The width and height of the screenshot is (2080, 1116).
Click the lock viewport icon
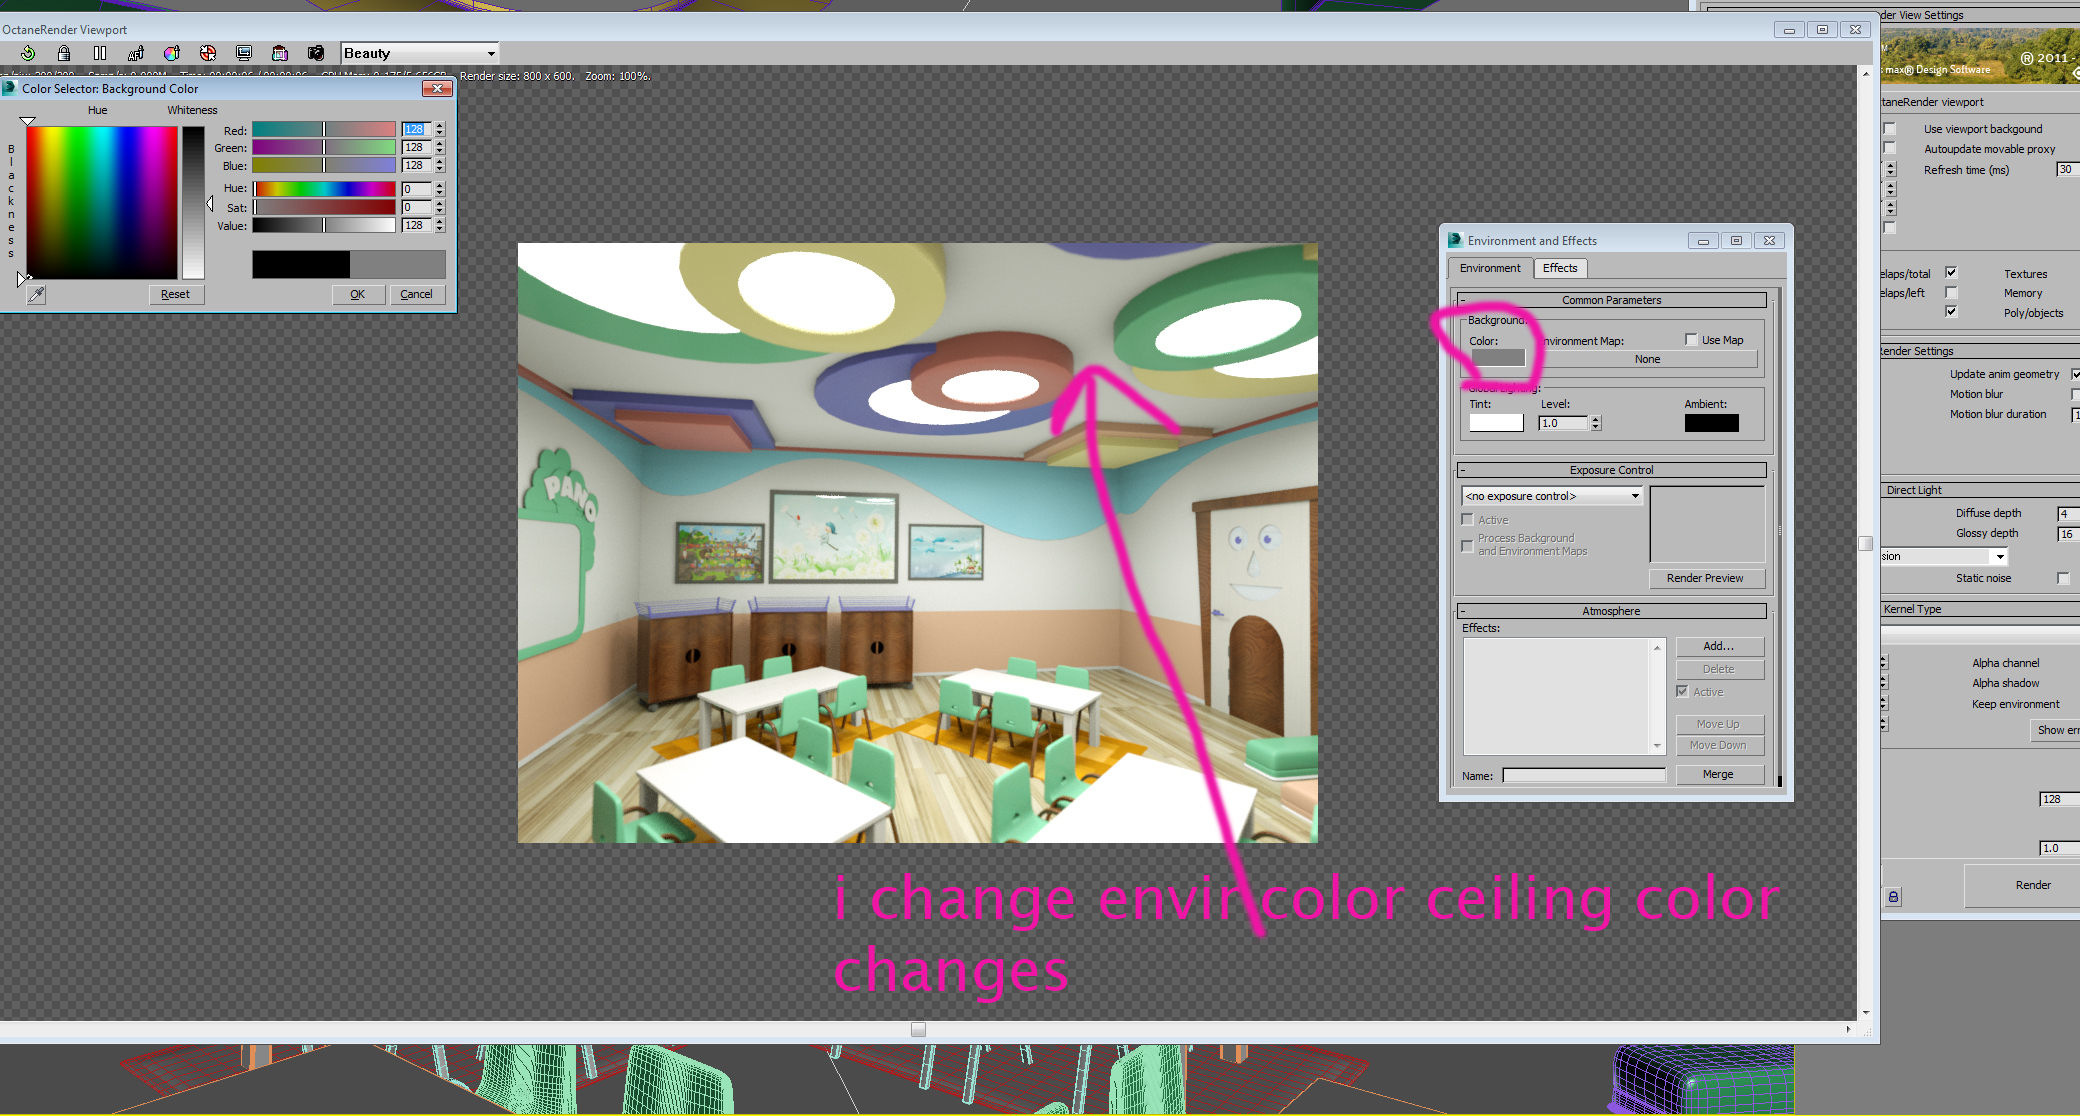(x=64, y=53)
